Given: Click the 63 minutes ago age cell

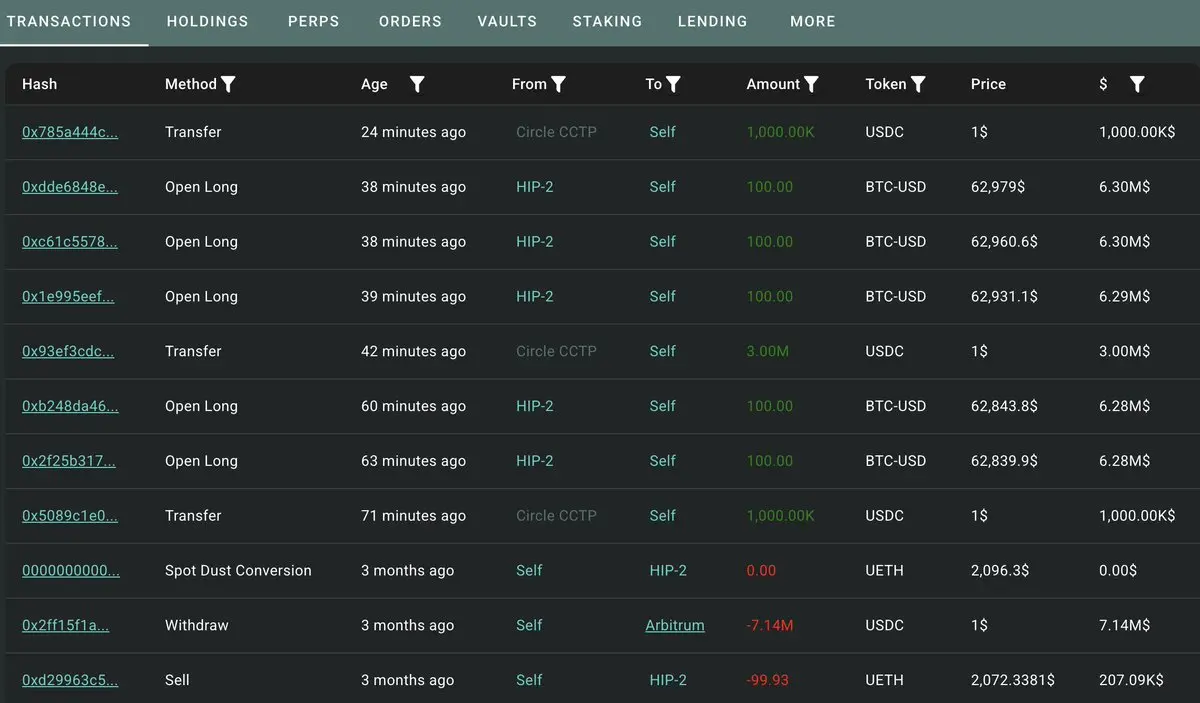Looking at the screenshot, I should 413,462.
